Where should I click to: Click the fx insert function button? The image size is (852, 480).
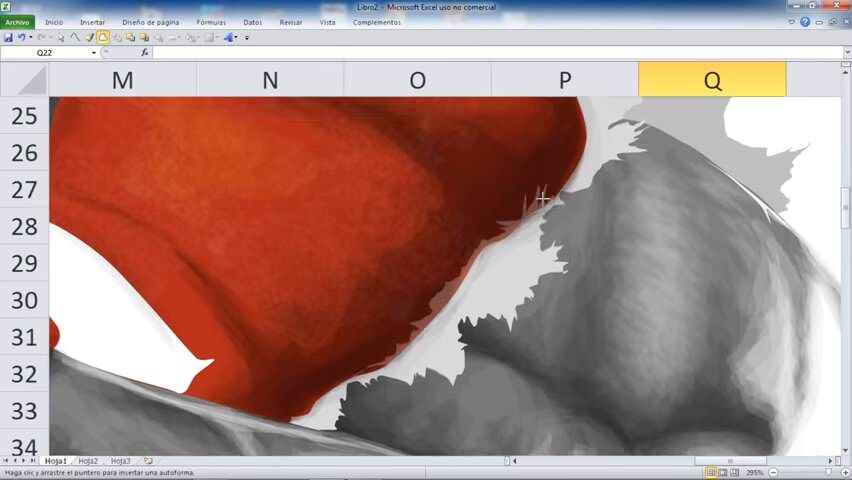point(145,53)
